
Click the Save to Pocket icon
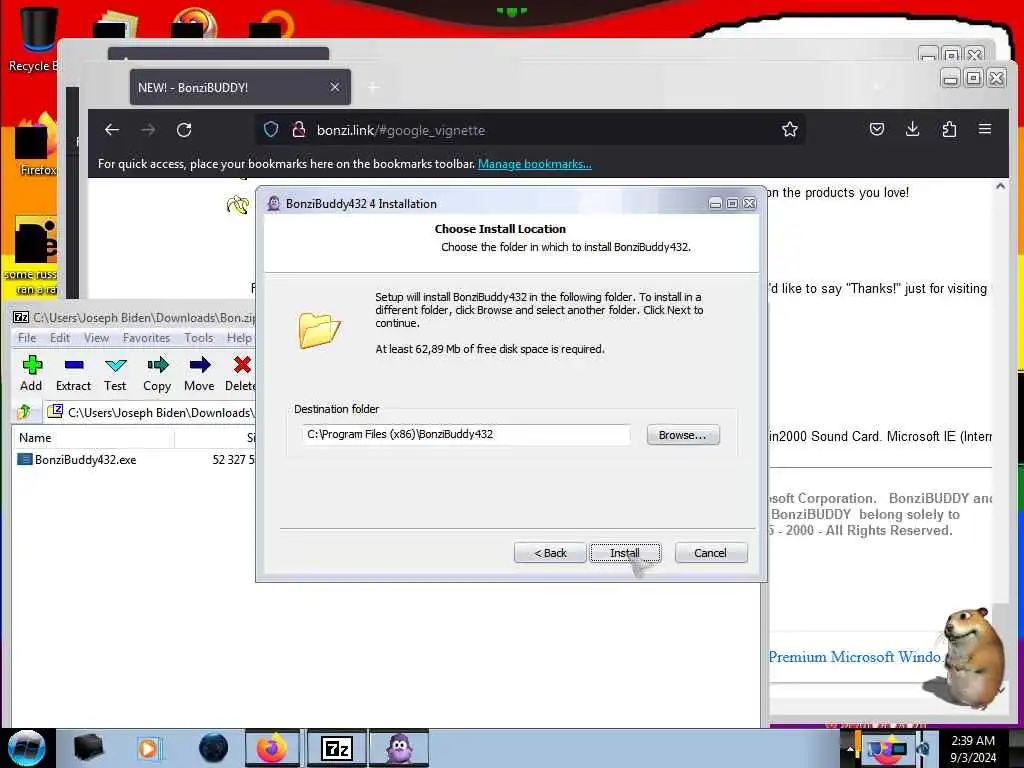point(877,129)
